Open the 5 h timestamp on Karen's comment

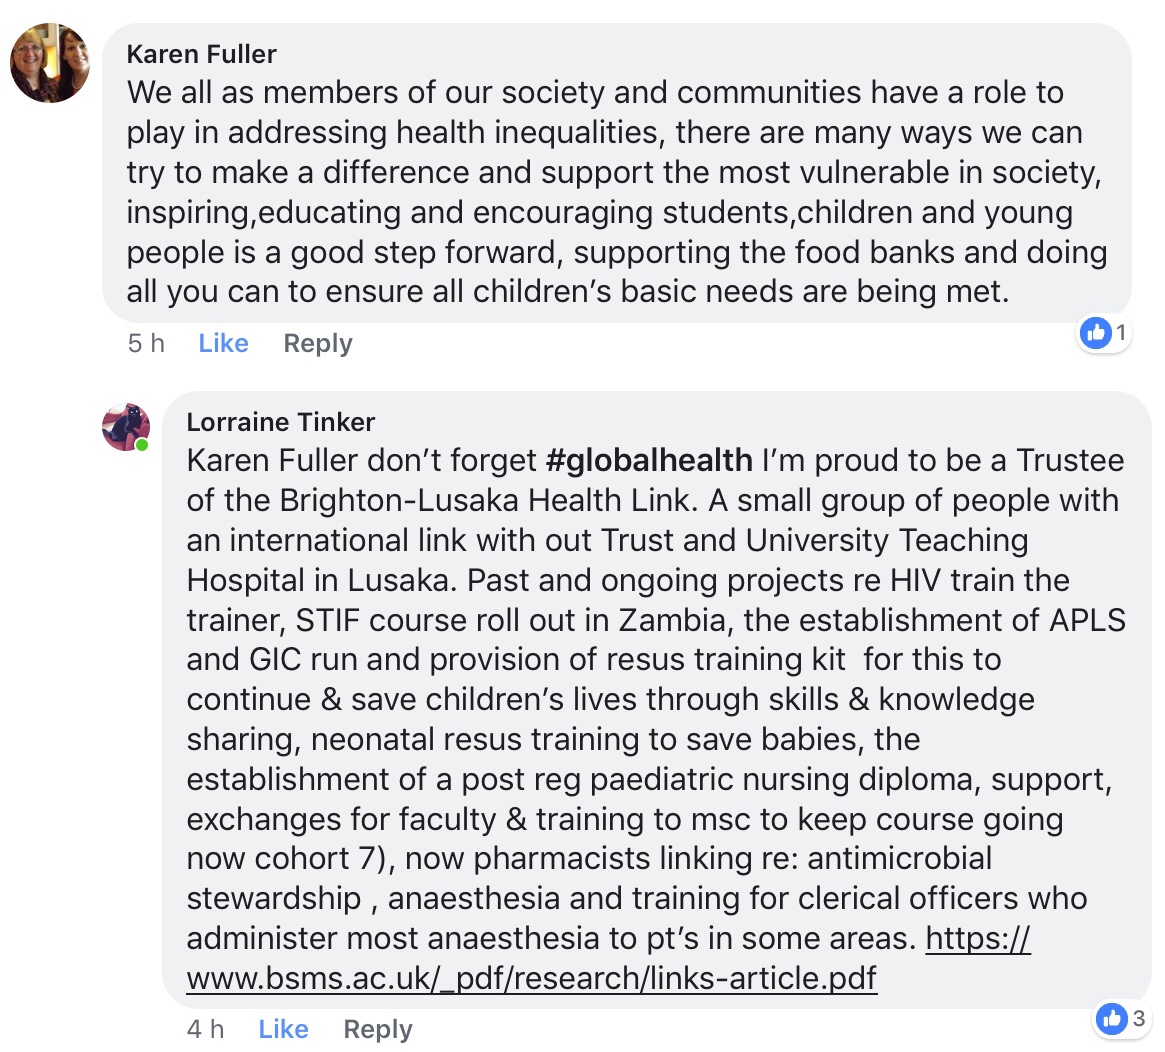coord(145,343)
